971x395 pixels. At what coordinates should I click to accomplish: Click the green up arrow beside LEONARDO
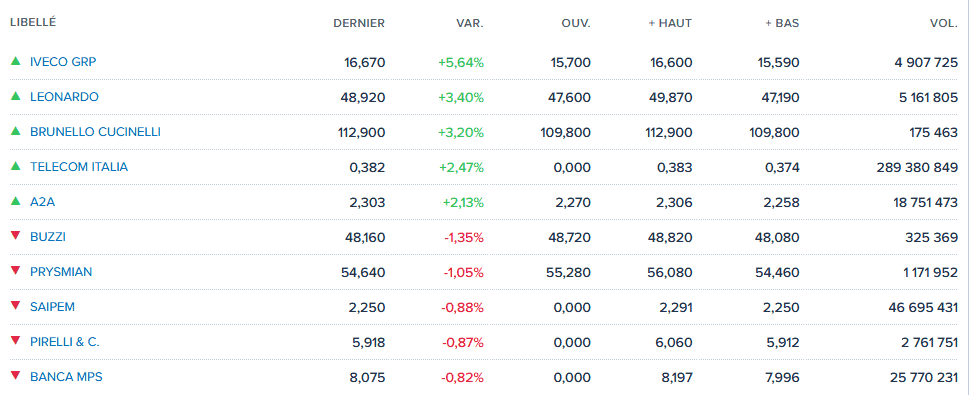[15, 96]
